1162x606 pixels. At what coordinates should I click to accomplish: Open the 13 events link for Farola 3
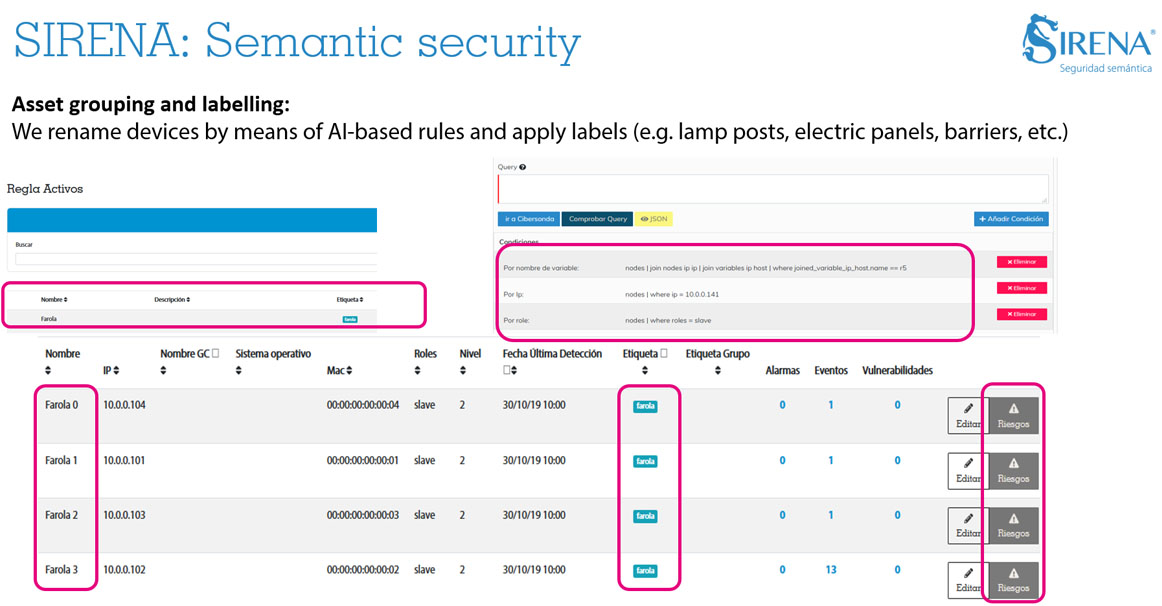[x=830, y=570]
